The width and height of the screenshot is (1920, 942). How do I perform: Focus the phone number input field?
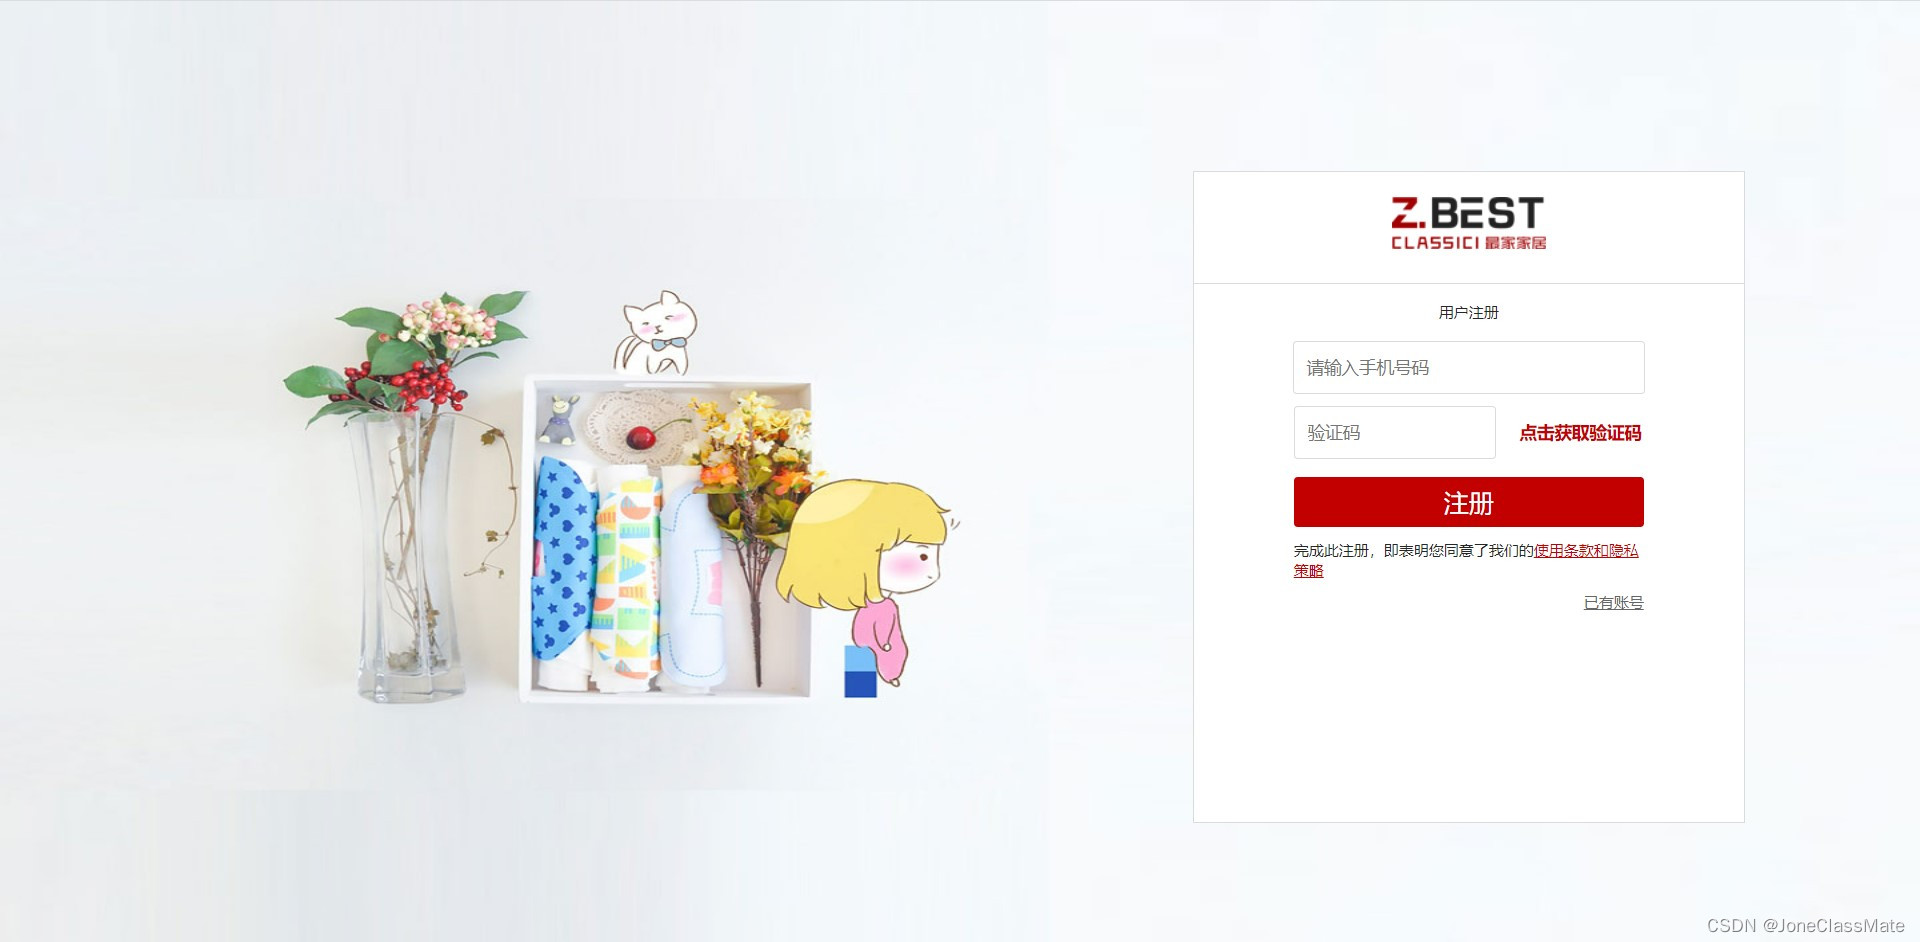1468,367
